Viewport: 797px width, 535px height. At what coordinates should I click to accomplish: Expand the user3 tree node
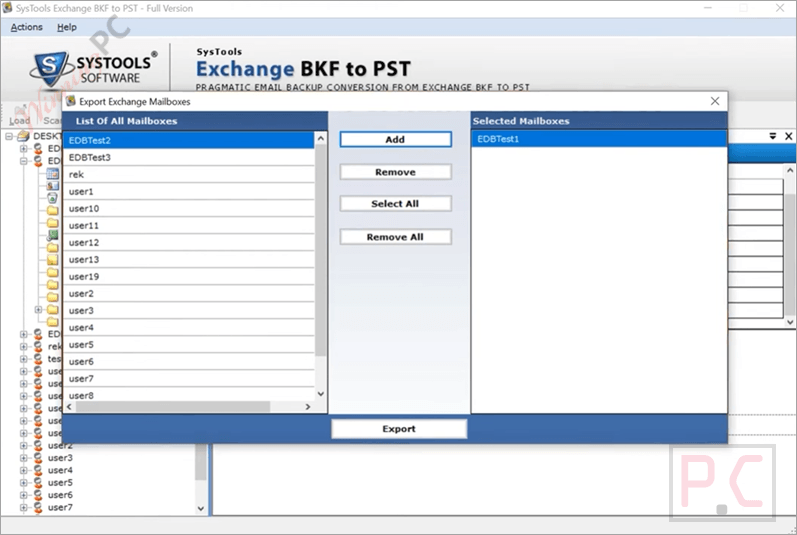click(x=23, y=458)
